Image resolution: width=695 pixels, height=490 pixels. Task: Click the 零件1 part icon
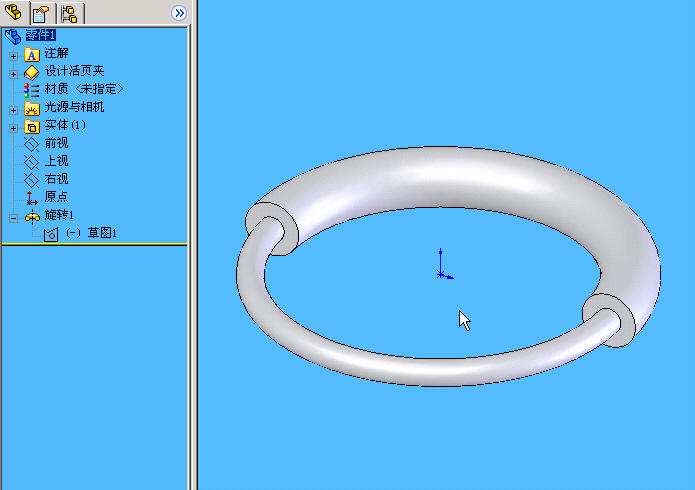click(13, 36)
